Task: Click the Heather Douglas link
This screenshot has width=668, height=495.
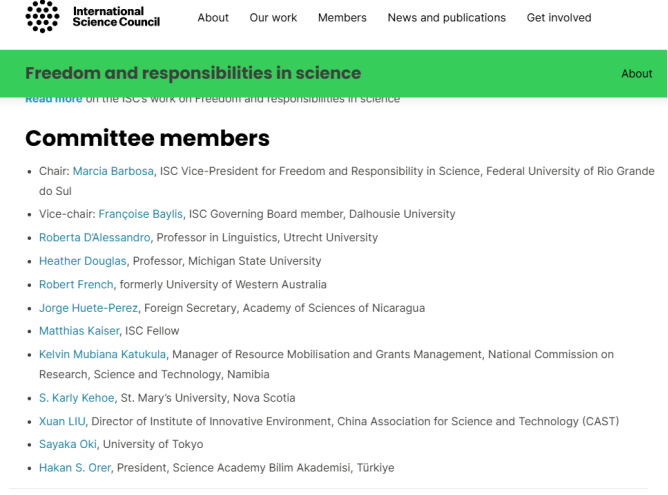Action: 83,261
